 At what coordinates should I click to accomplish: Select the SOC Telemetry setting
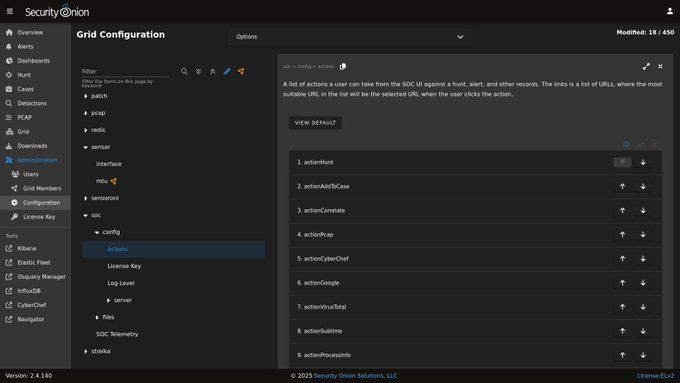[117, 334]
